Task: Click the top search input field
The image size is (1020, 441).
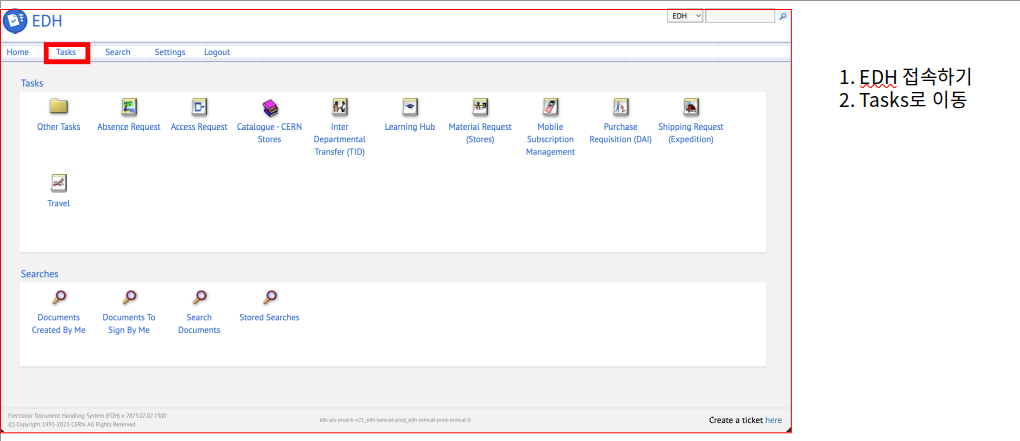Action: [x=740, y=16]
